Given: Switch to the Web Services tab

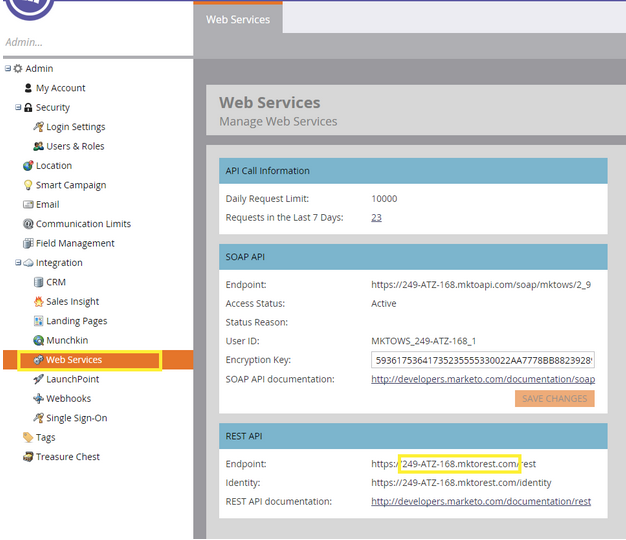Looking at the screenshot, I should click(238, 19).
